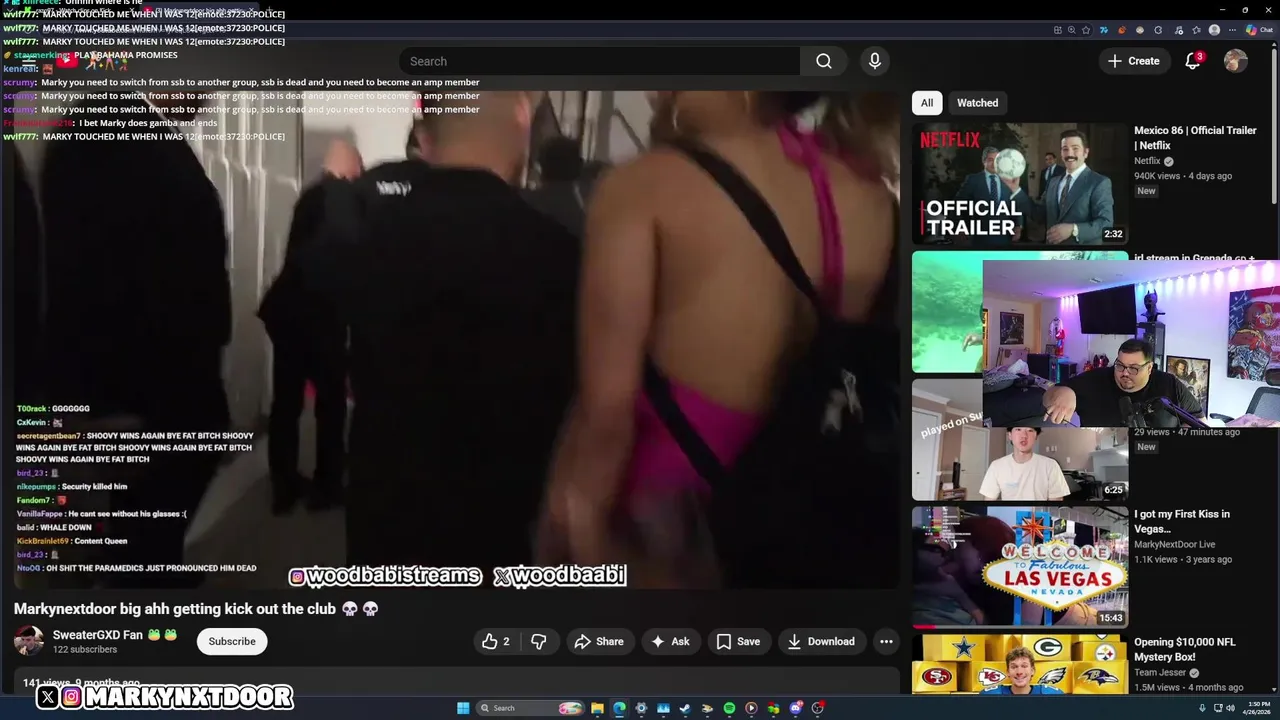Open YouTube notifications bell

click(1193, 61)
